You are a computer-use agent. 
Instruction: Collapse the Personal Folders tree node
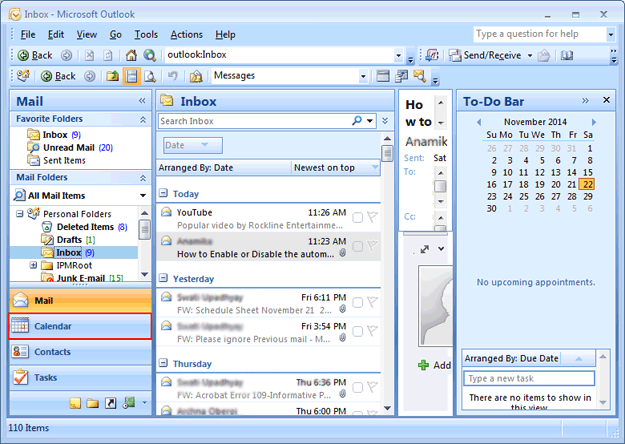(x=20, y=214)
